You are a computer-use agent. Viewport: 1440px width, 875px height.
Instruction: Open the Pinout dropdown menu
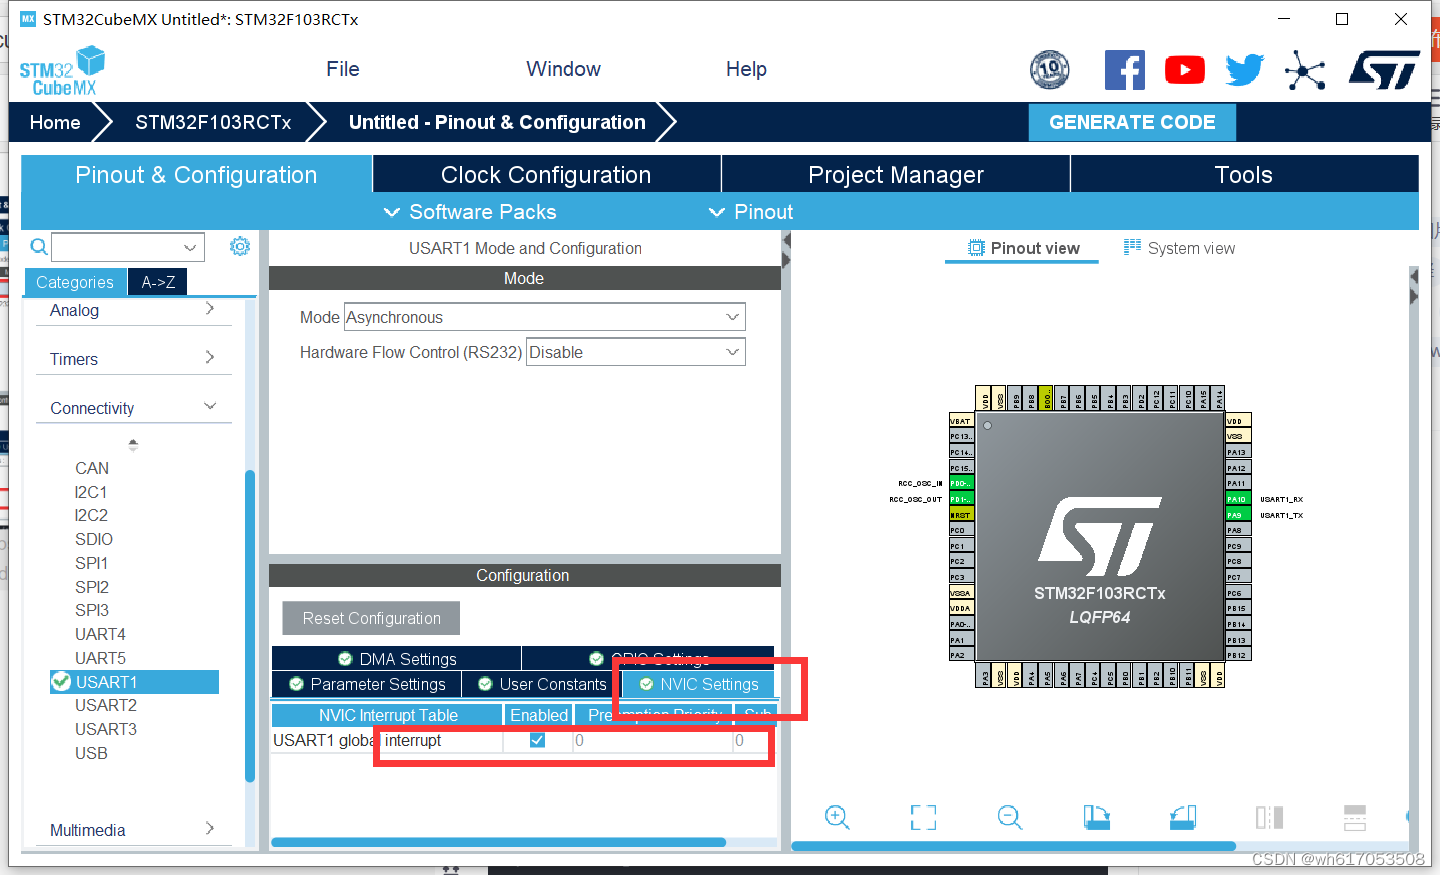tap(751, 212)
